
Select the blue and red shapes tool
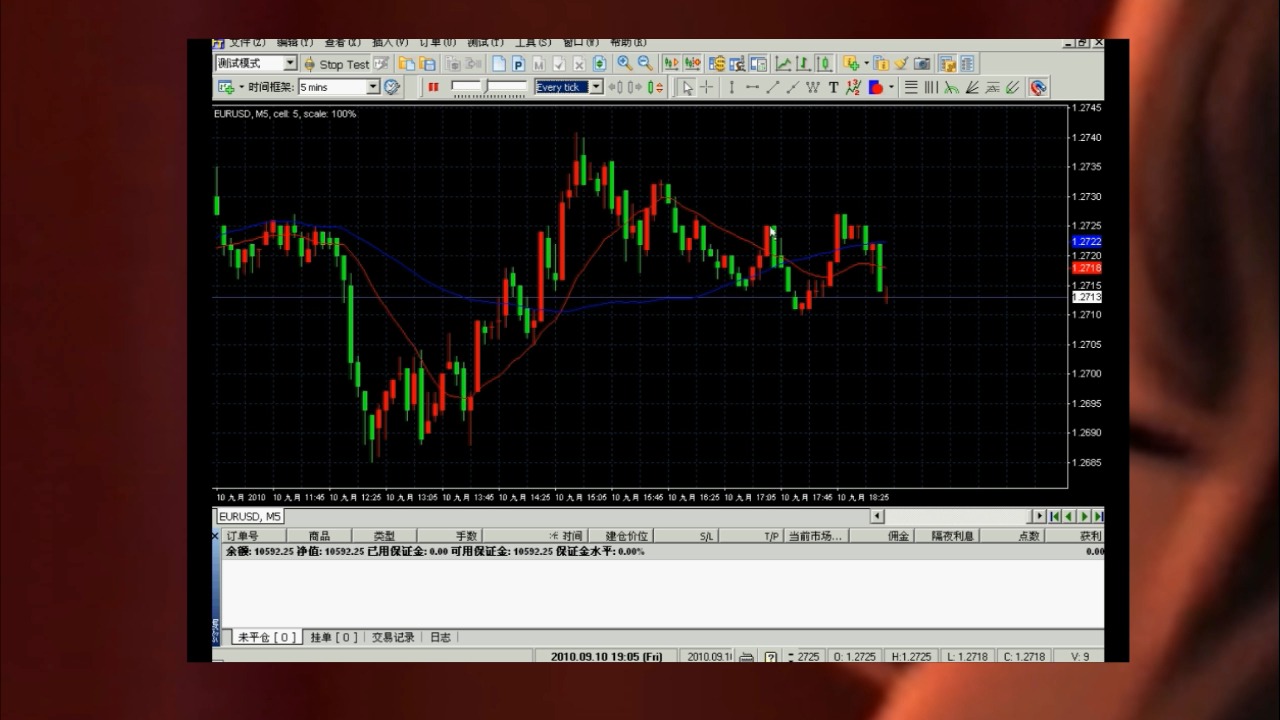point(875,87)
